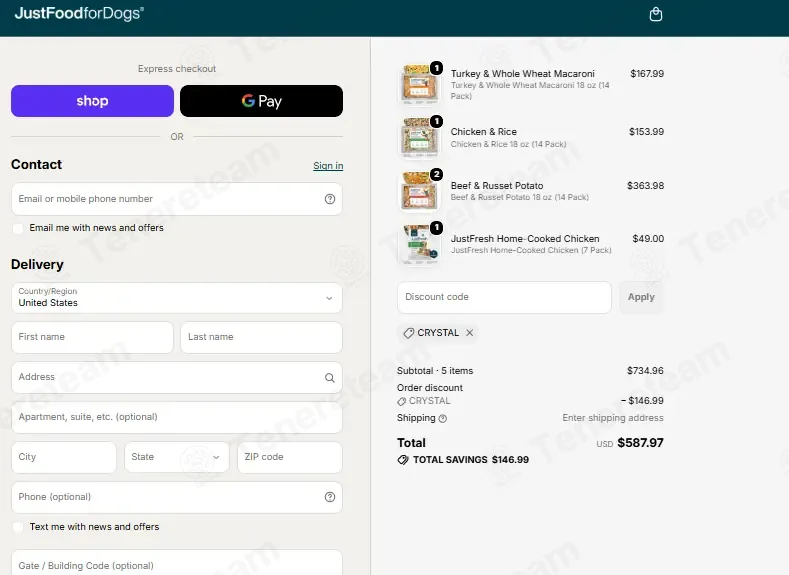Click the Enter shipping address text

click(613, 418)
